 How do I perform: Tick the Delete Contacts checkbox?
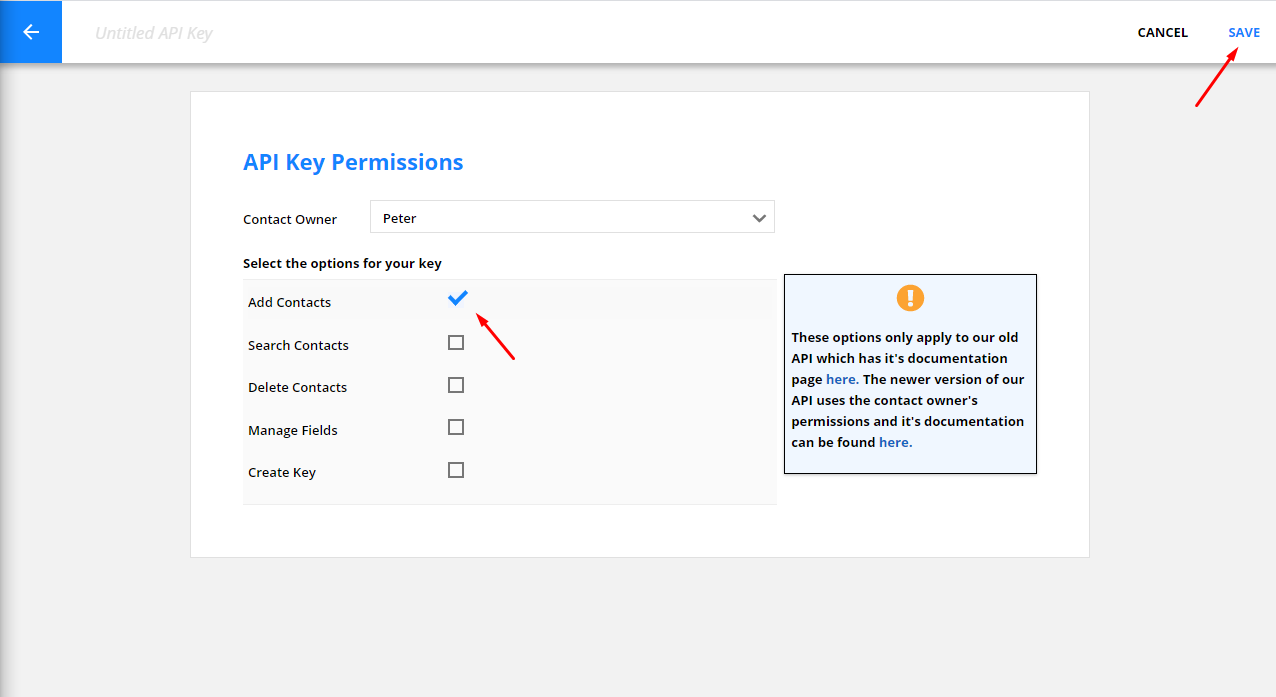coord(456,385)
